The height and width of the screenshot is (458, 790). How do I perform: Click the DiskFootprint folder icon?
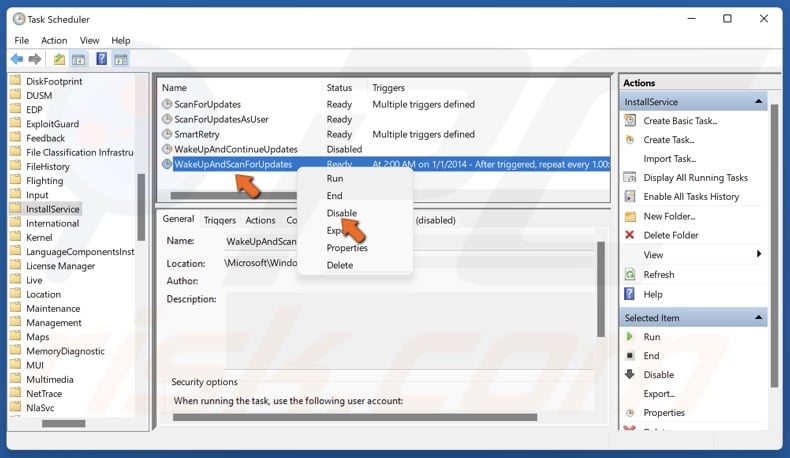click(16, 81)
